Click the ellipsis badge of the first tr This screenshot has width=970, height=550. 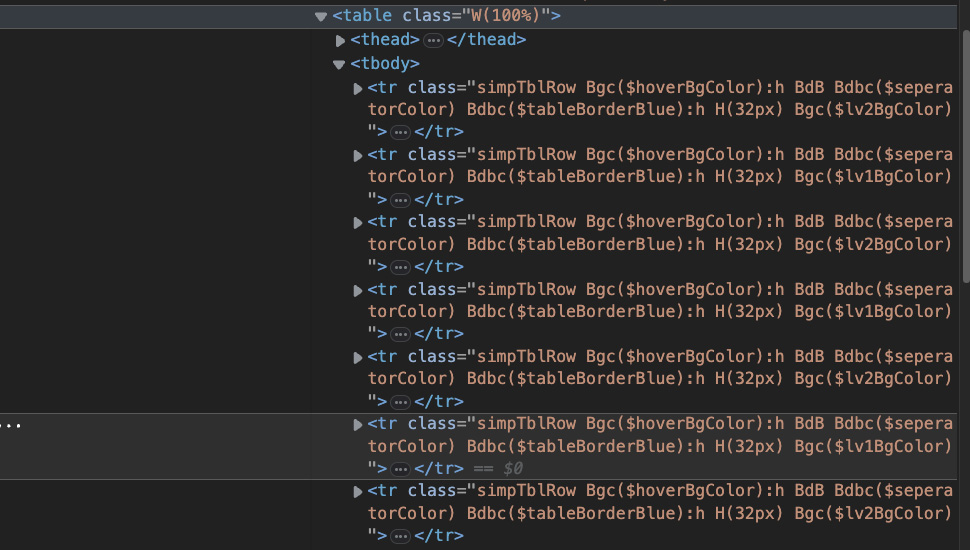pos(400,132)
